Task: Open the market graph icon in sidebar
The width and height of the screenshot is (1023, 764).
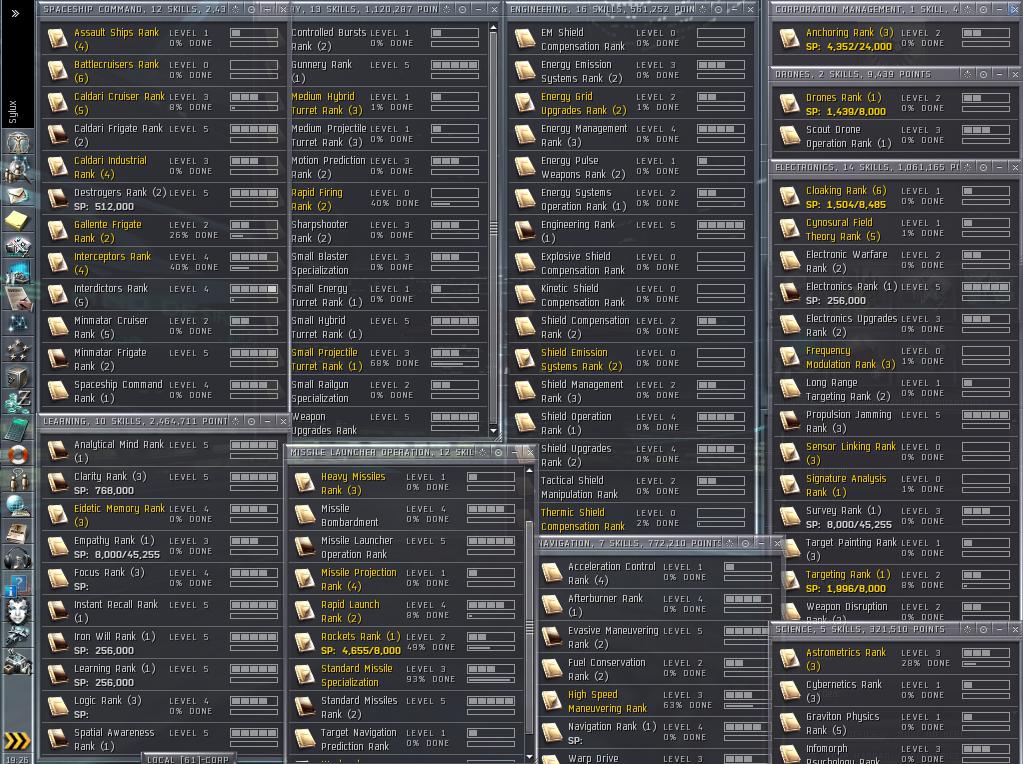Action: point(17,273)
